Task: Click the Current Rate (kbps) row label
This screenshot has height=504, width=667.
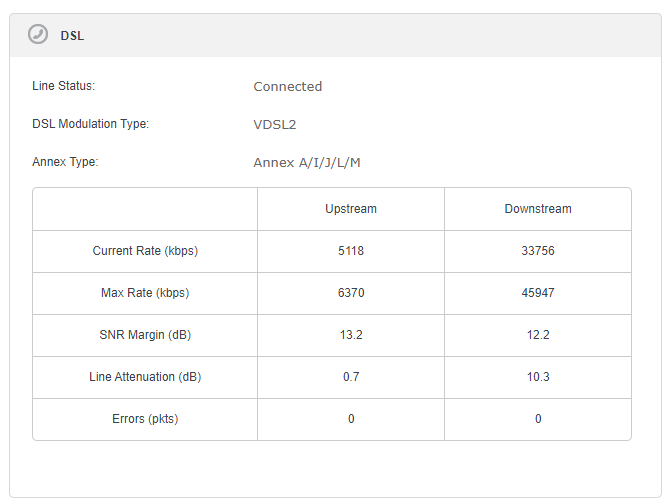Action: click(145, 251)
